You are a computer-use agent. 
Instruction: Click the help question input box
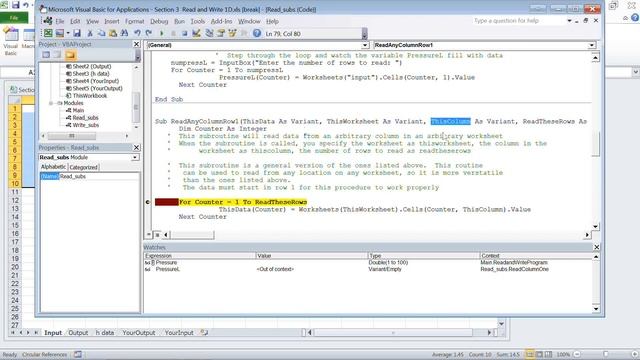point(518,21)
